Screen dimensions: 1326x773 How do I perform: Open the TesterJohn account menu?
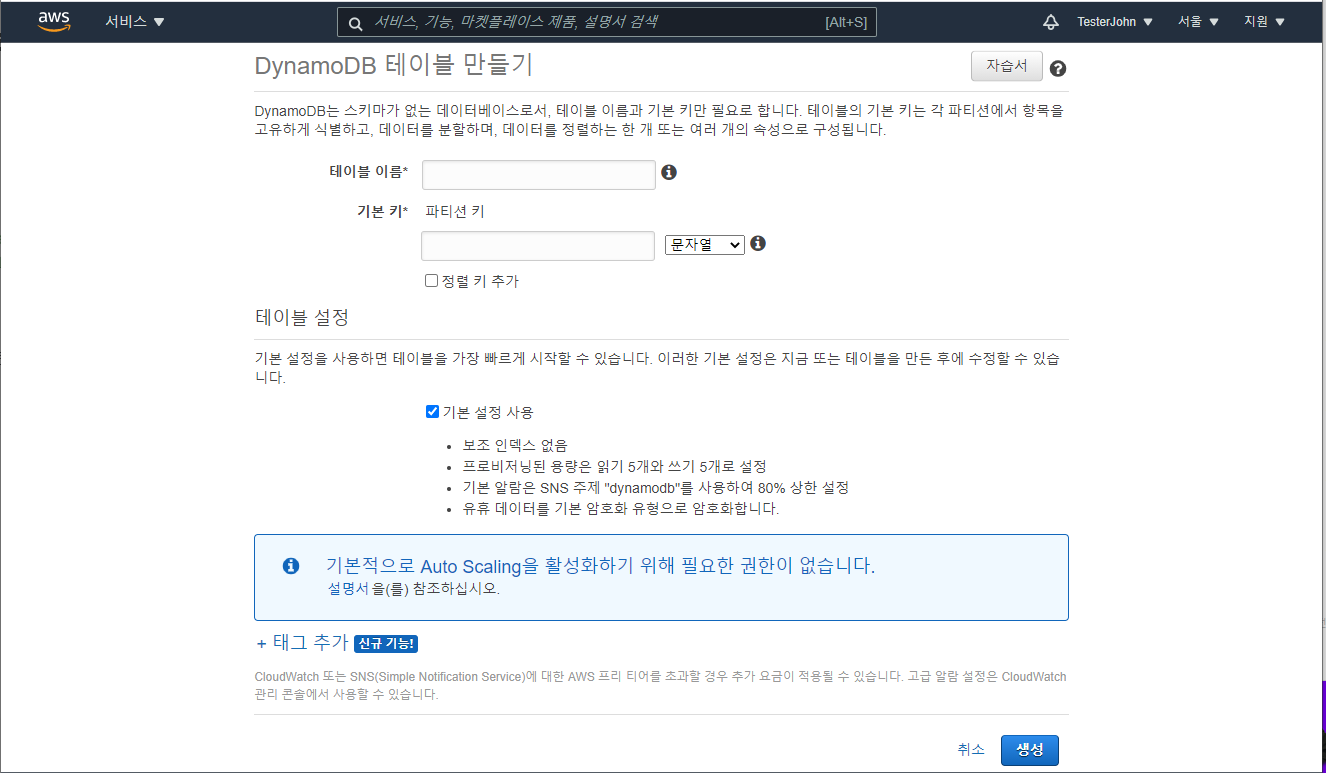(1115, 21)
